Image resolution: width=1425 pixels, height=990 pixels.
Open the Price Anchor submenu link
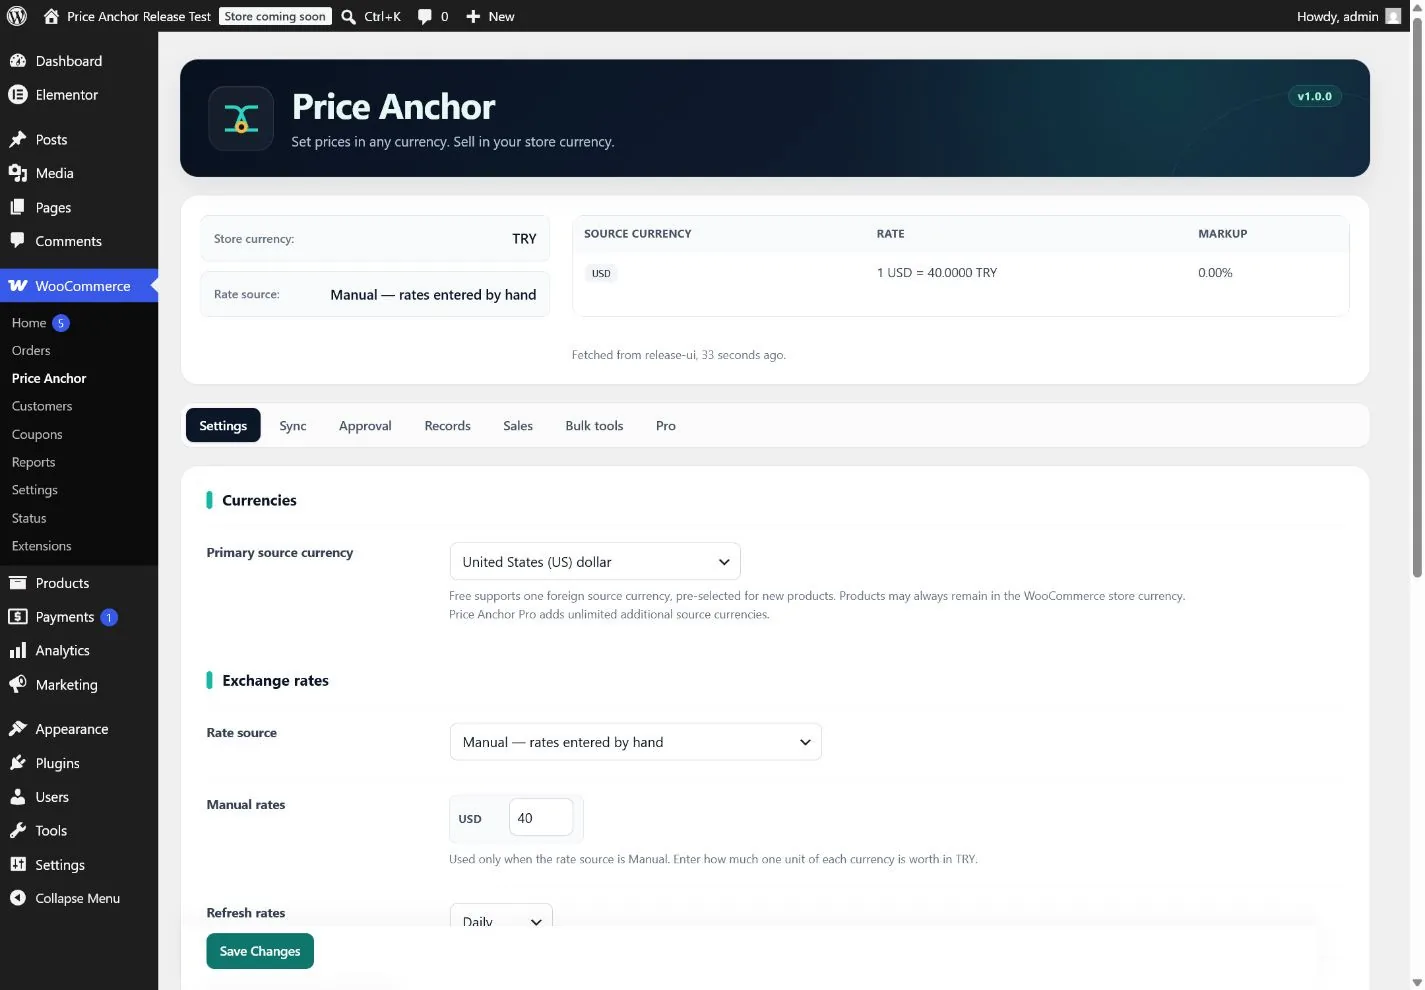(49, 378)
